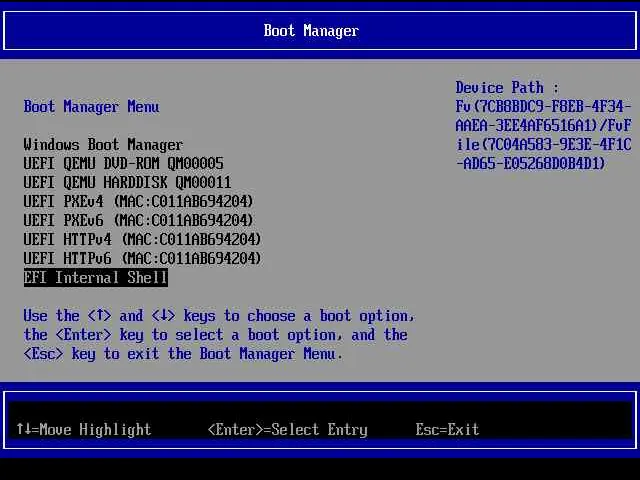The height and width of the screenshot is (480, 640).
Task: Click the help line starting 'Use the'
Action: (219, 316)
